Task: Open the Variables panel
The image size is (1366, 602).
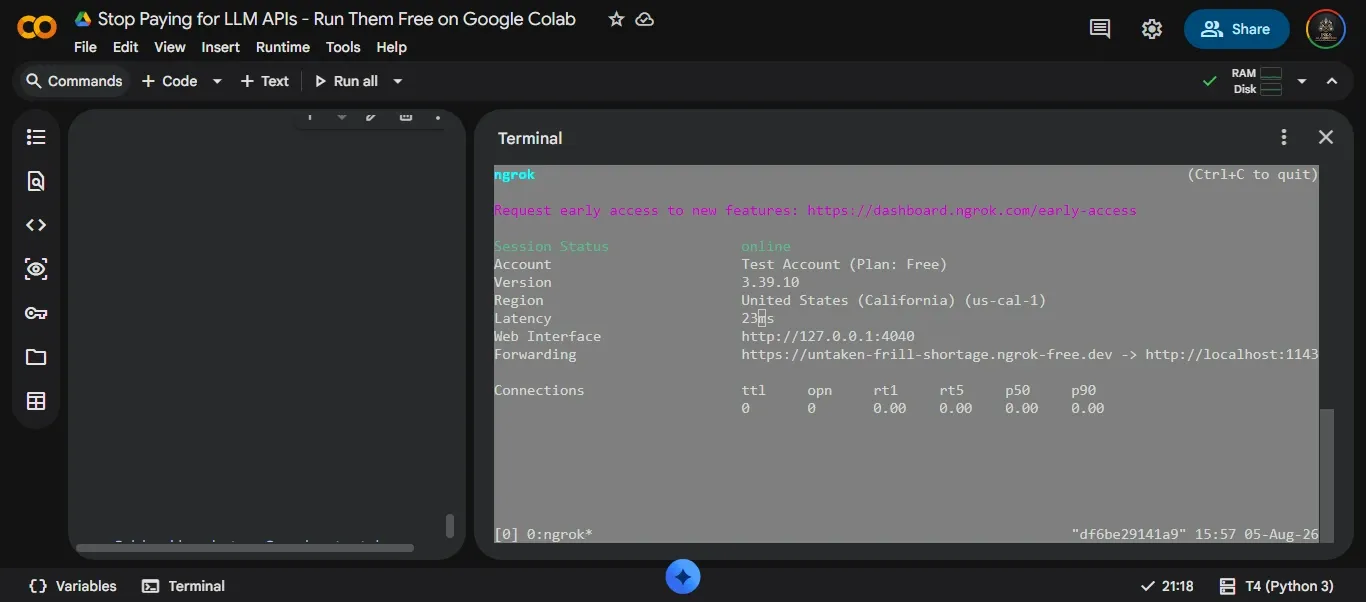Action: (x=73, y=586)
